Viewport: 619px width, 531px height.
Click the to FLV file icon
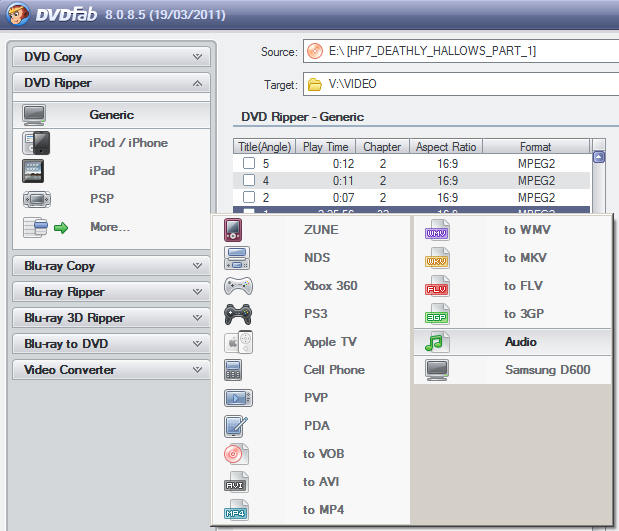pyautogui.click(x=437, y=286)
